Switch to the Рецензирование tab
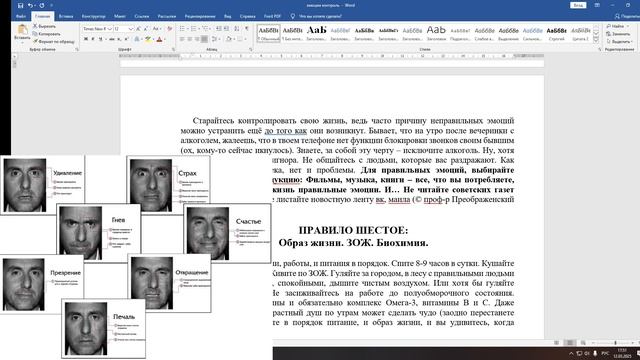 coord(200,16)
